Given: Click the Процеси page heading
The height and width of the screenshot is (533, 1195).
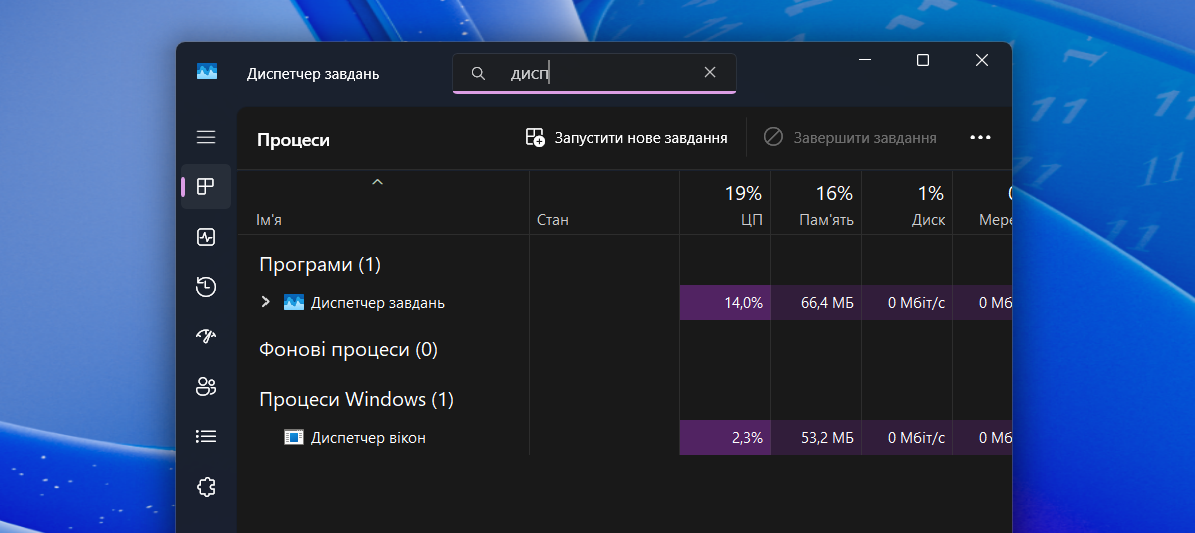Looking at the screenshot, I should pyautogui.click(x=293, y=140).
